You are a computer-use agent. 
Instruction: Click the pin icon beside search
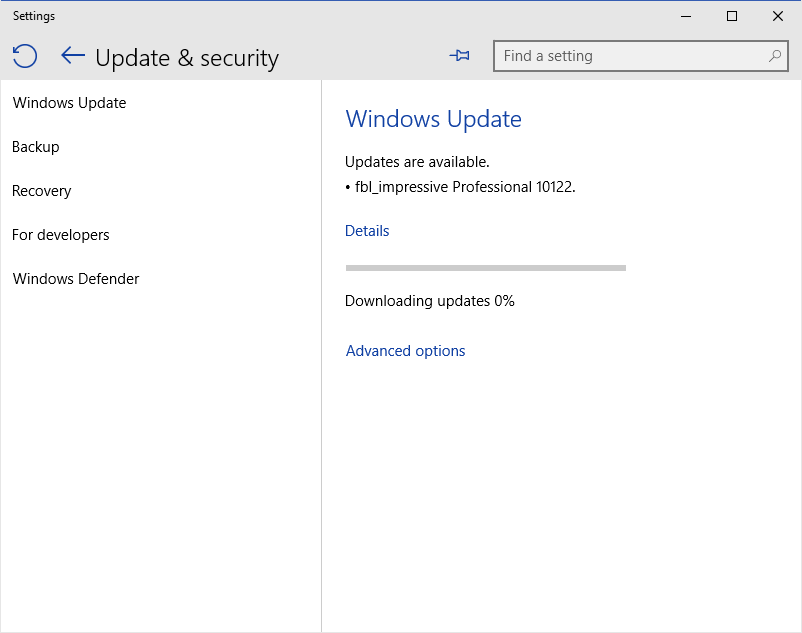click(x=460, y=56)
